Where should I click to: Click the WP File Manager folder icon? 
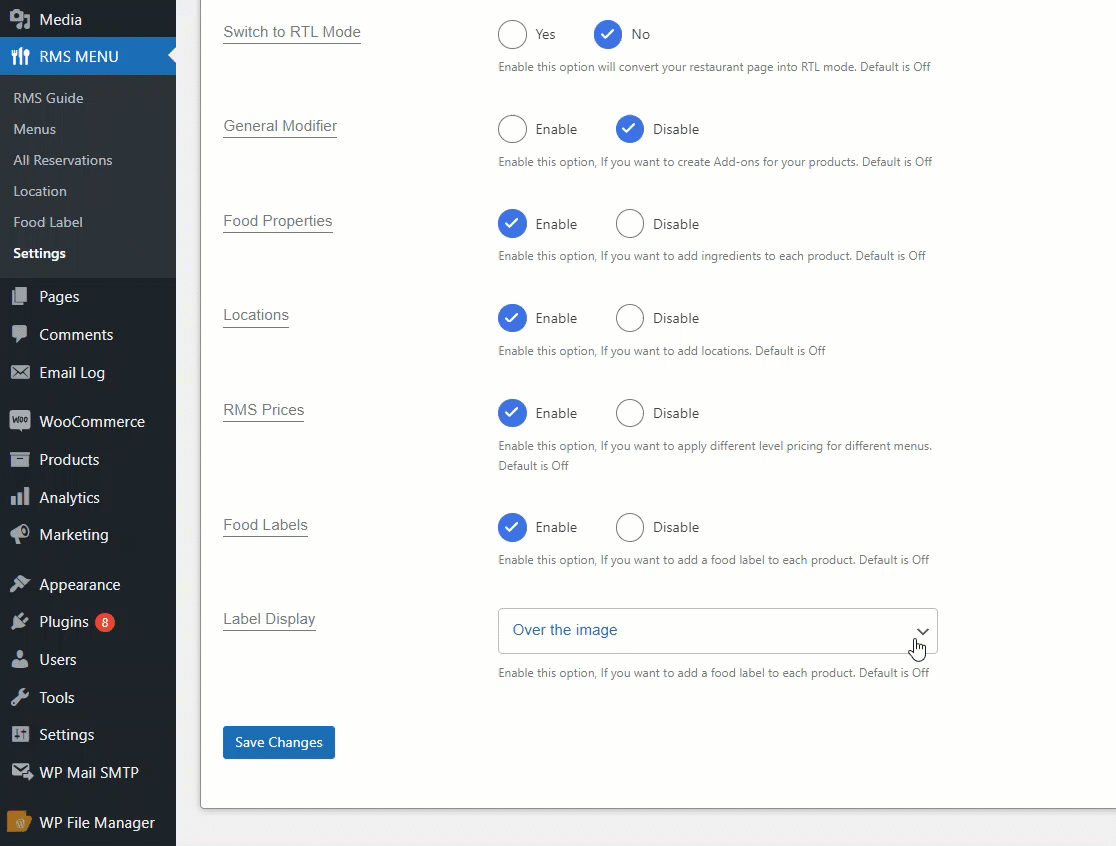click(x=20, y=822)
